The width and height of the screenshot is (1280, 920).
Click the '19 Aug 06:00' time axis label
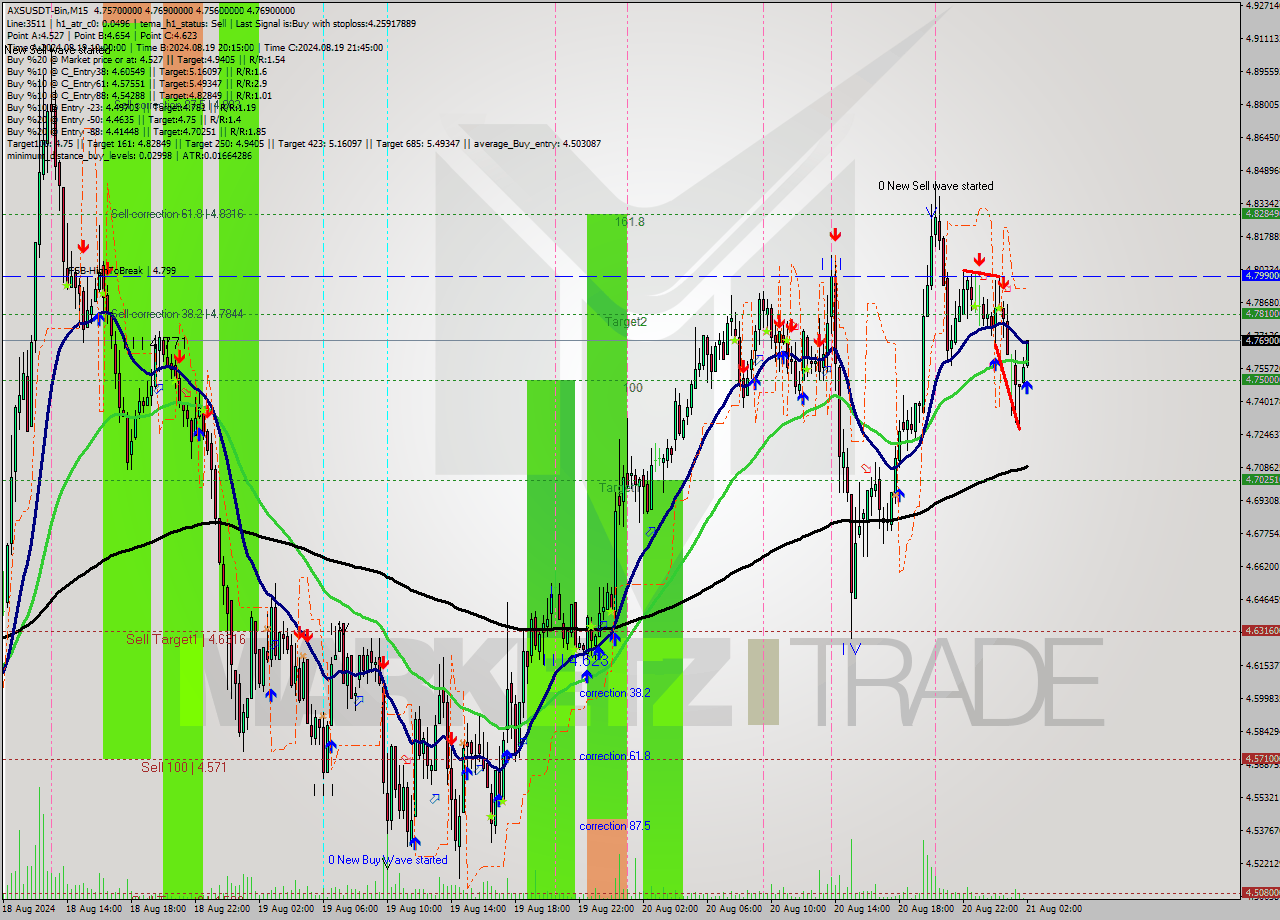[352, 909]
